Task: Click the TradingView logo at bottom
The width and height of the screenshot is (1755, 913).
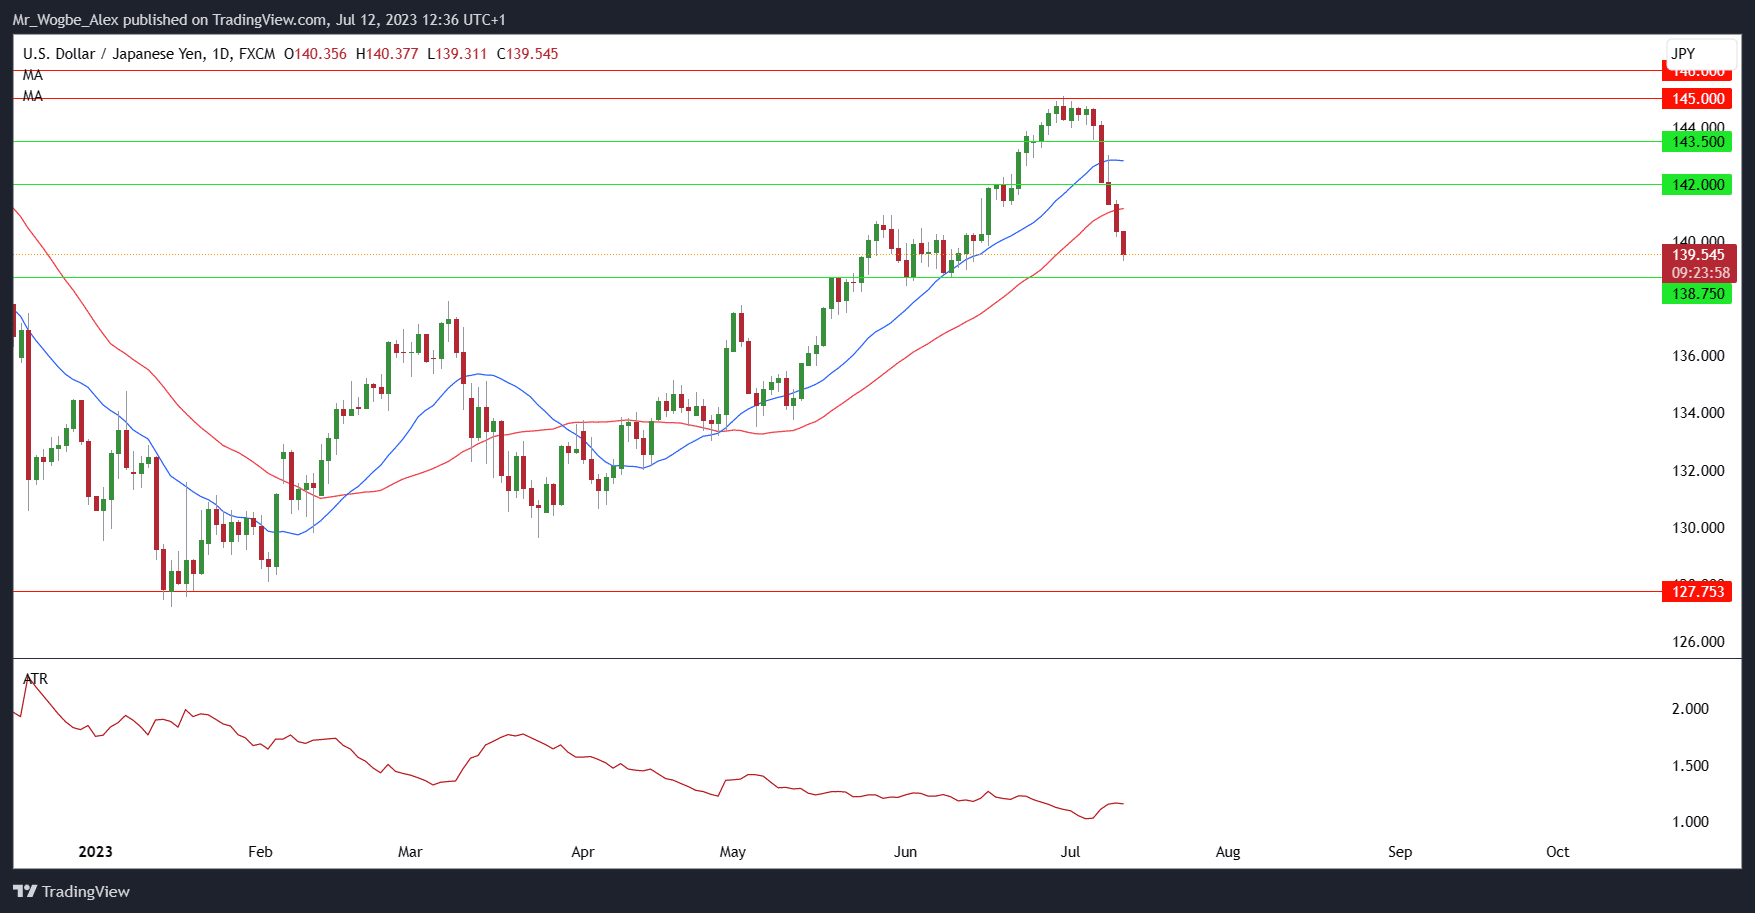Action: click(72, 891)
